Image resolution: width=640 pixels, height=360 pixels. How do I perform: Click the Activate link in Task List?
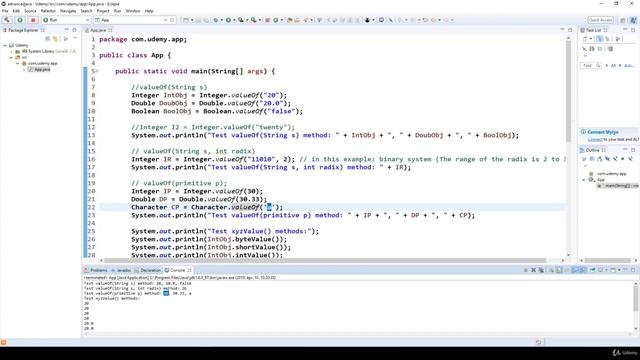629,66
